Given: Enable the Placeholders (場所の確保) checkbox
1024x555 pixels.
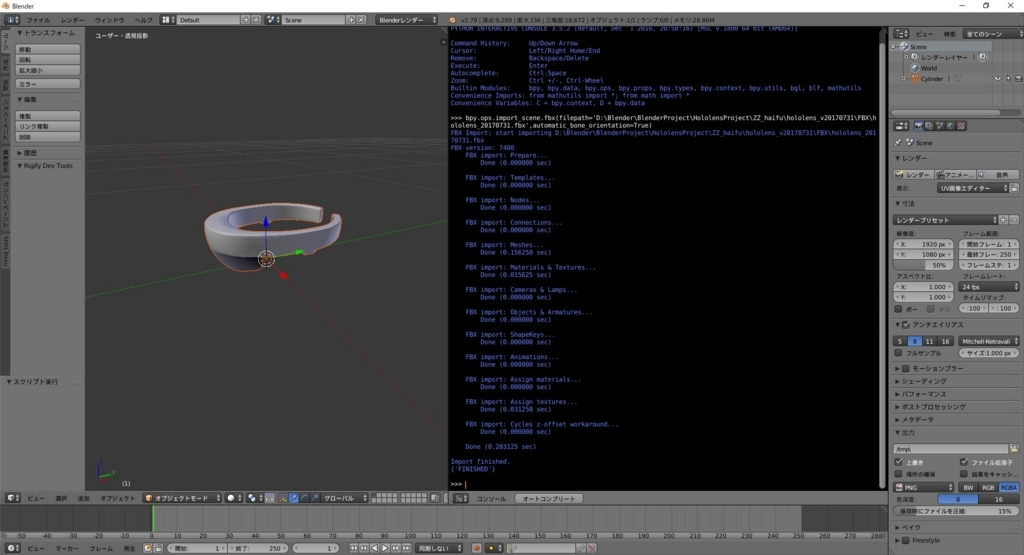Looking at the screenshot, I should pos(899,474).
